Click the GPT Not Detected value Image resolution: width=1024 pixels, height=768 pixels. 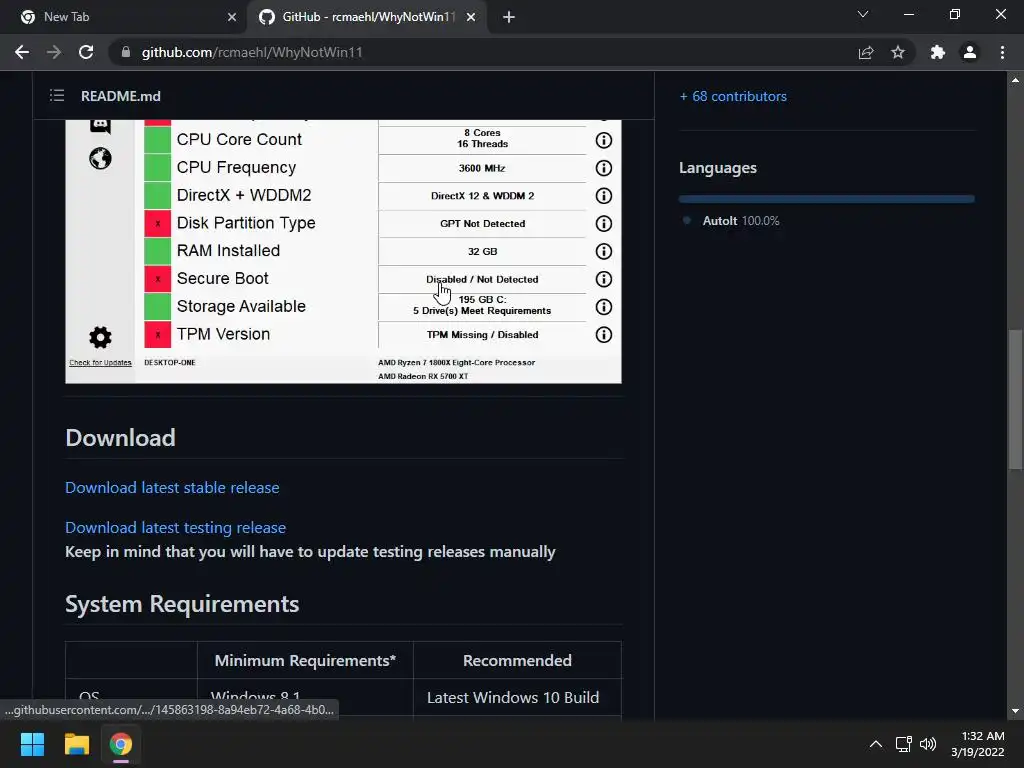tap(483, 223)
